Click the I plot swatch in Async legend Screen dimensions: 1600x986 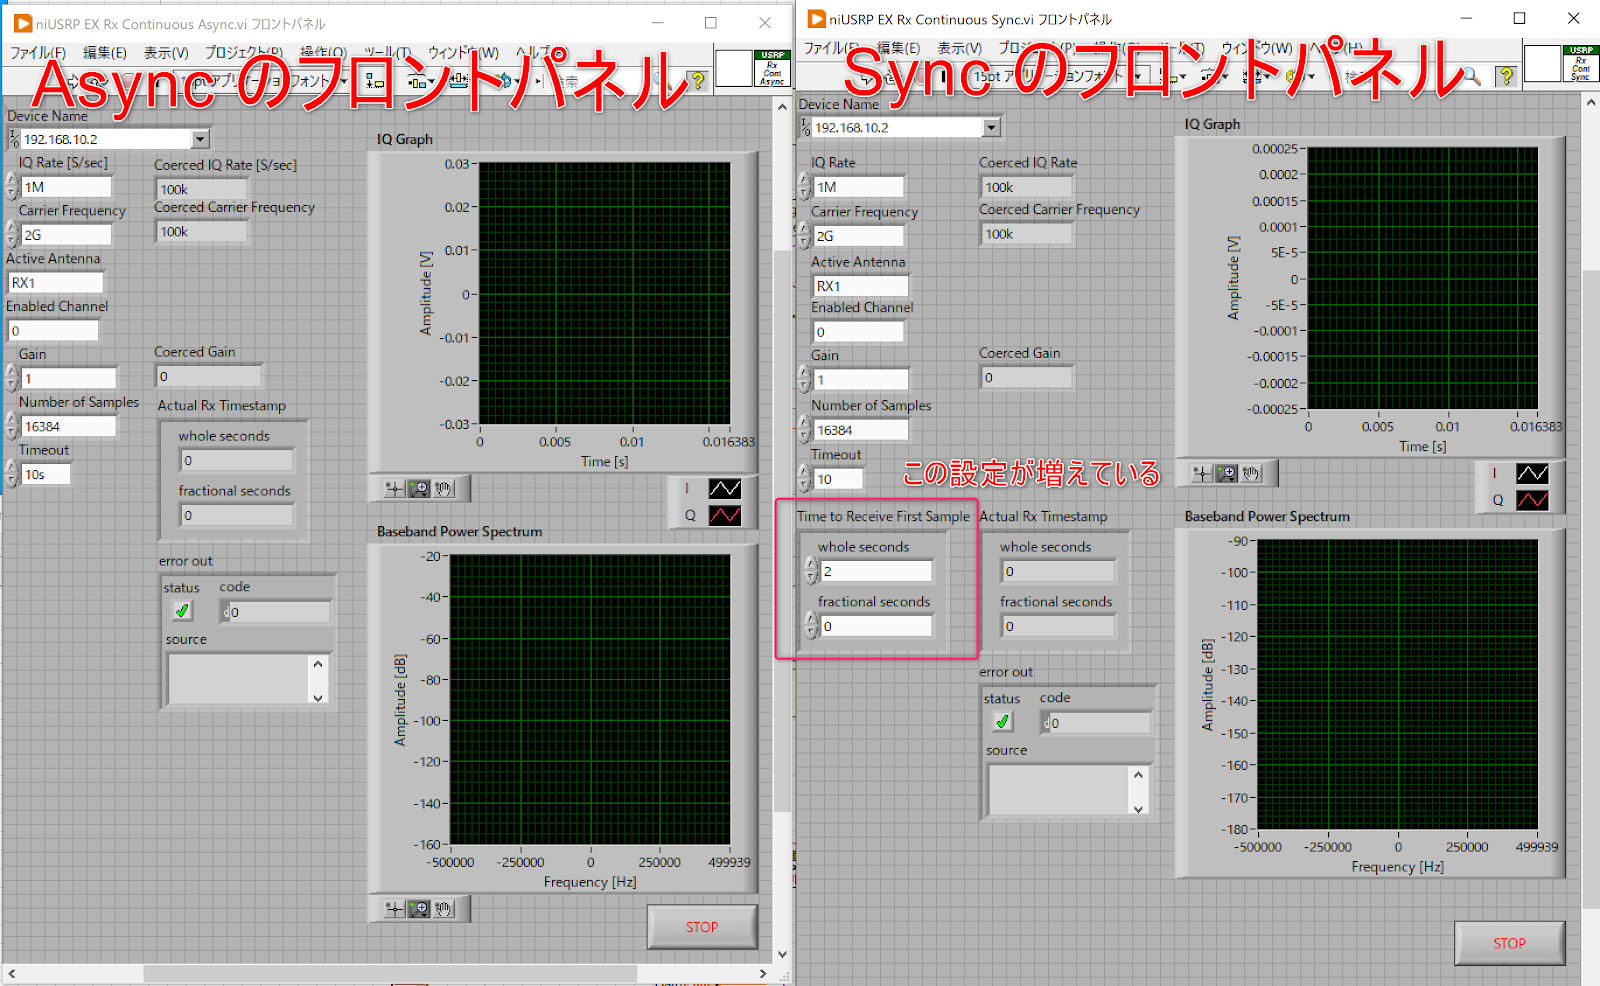point(725,488)
